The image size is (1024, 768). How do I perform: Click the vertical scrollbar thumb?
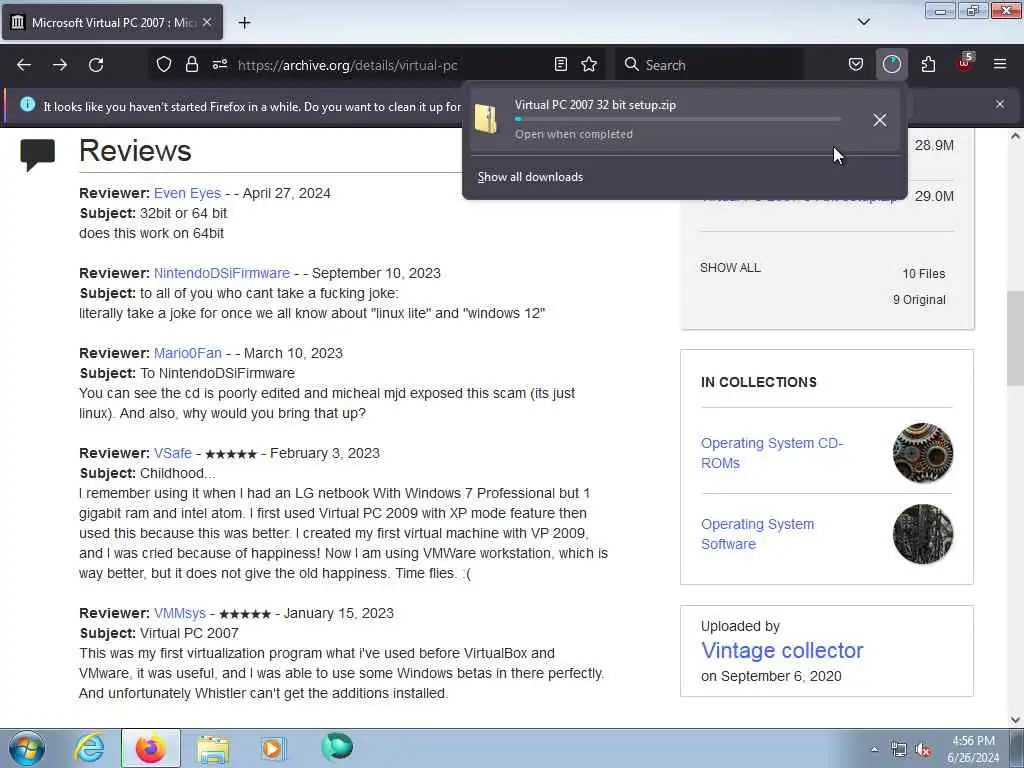pos(1016,338)
